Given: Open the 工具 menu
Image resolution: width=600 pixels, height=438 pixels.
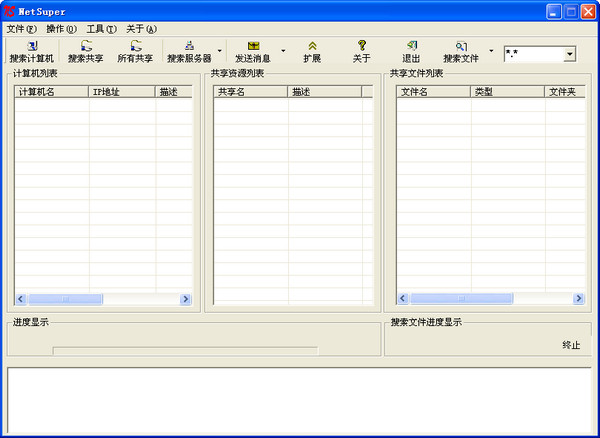Looking at the screenshot, I should click(x=101, y=29).
